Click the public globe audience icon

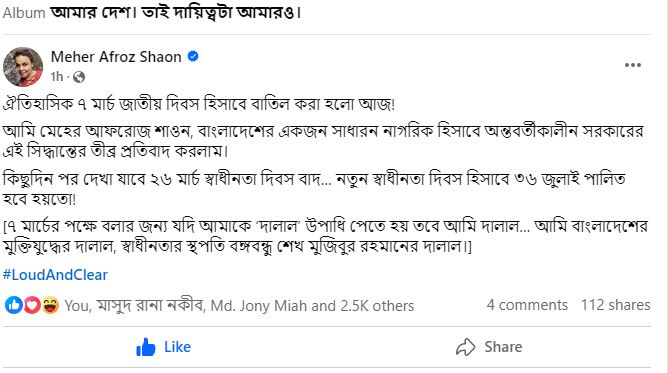(79, 77)
